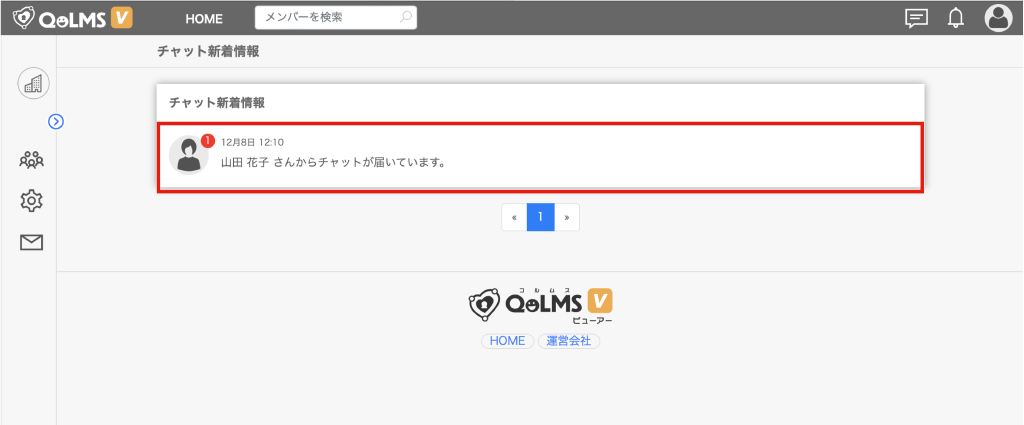The image size is (1024, 425).
Task: Go to previous page with « button
Action: (514, 217)
